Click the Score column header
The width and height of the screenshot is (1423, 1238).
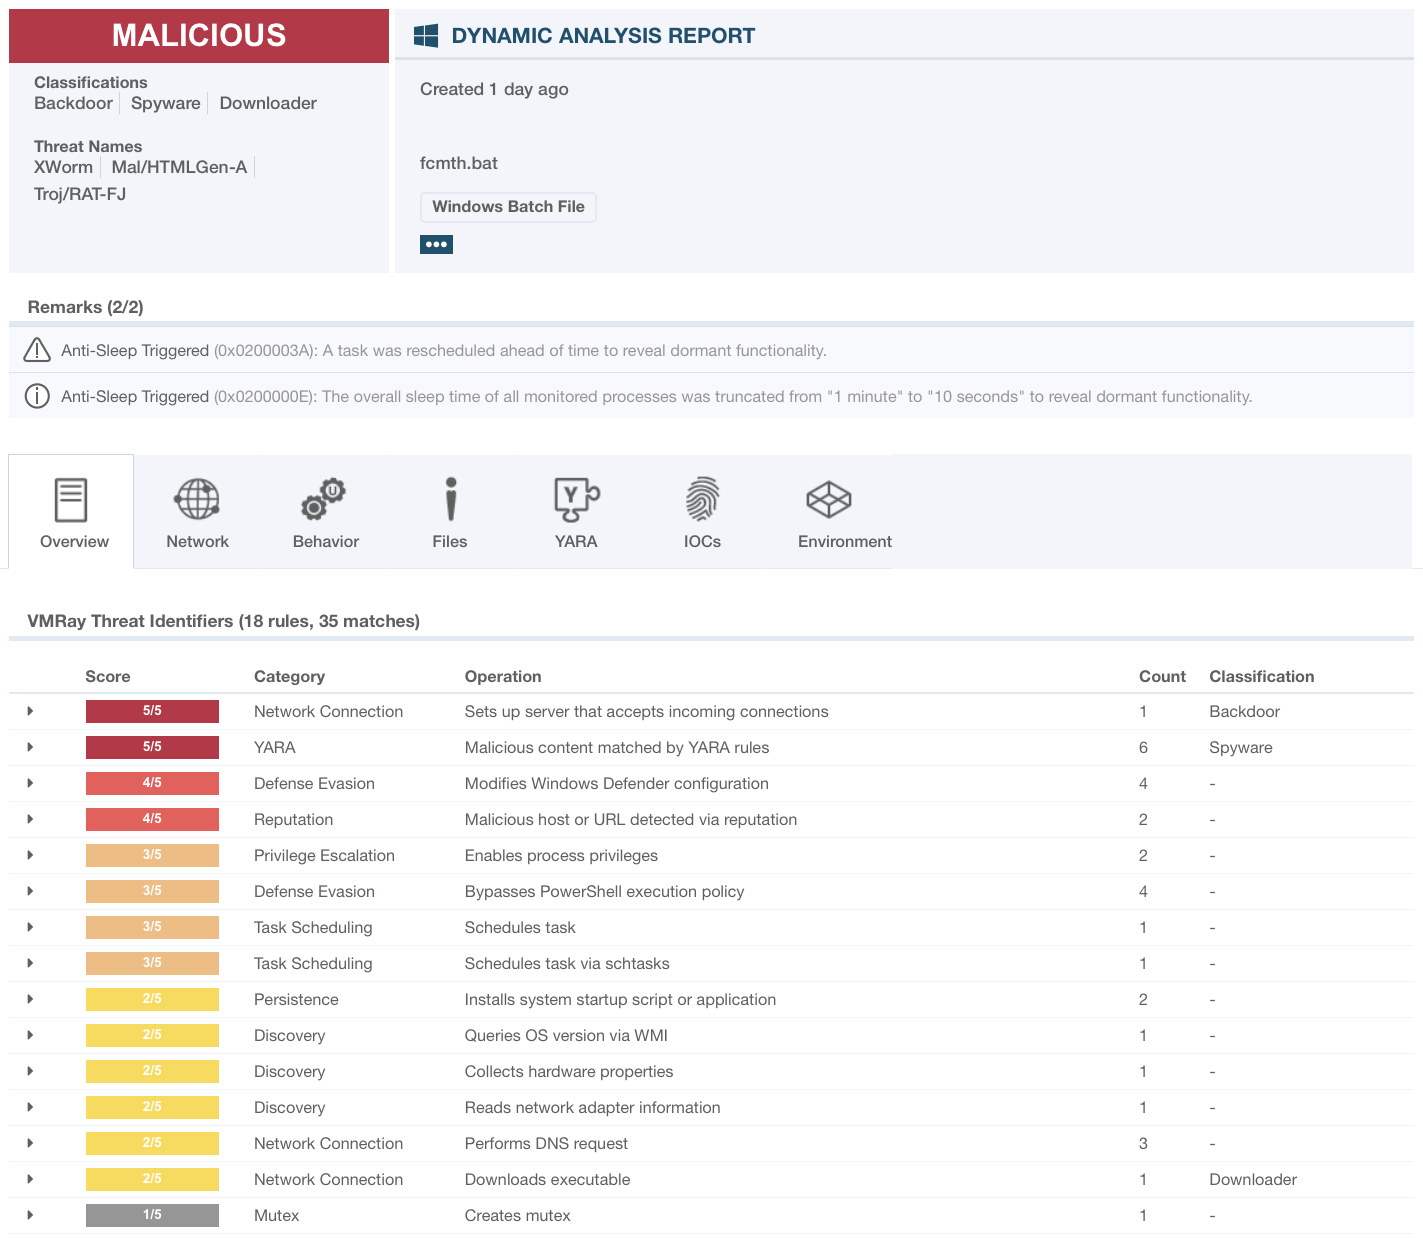click(x=108, y=676)
